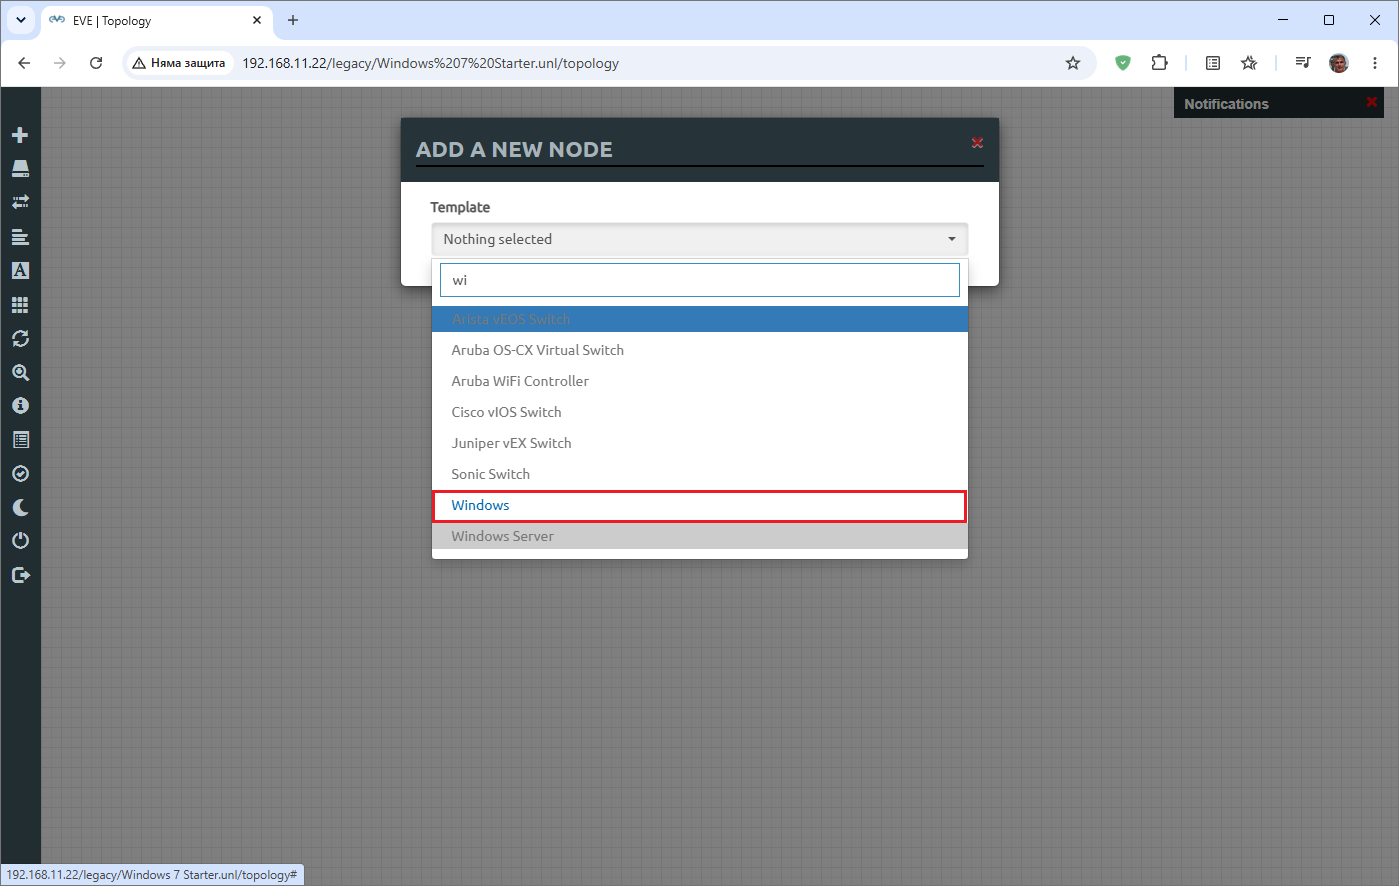Open the Nodes list in the sidebar
1399x886 pixels.
click(x=20, y=169)
